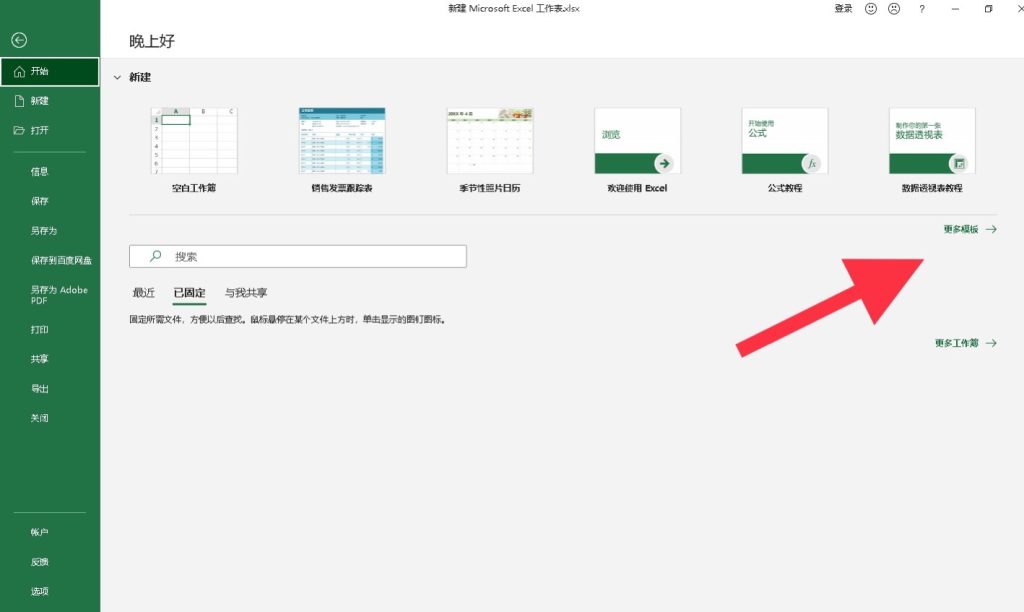Open the 更多模板 link
The height and width of the screenshot is (612, 1024).
click(x=961, y=229)
